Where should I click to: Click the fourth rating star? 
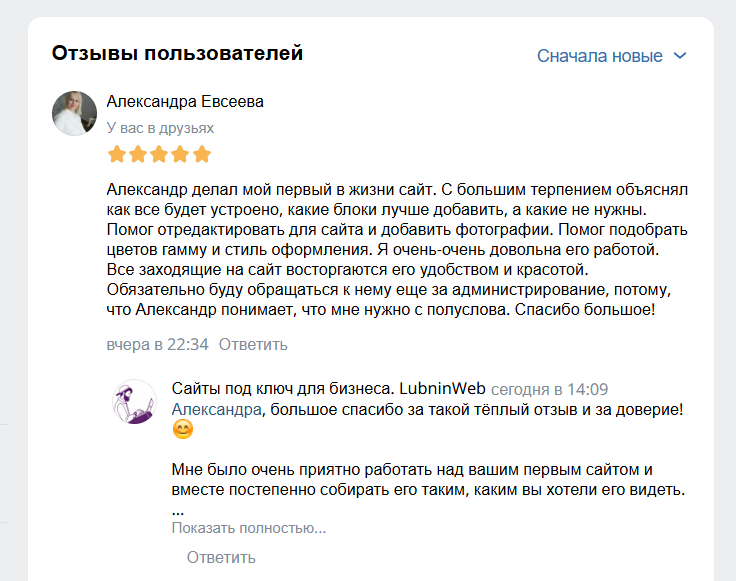pos(180,154)
